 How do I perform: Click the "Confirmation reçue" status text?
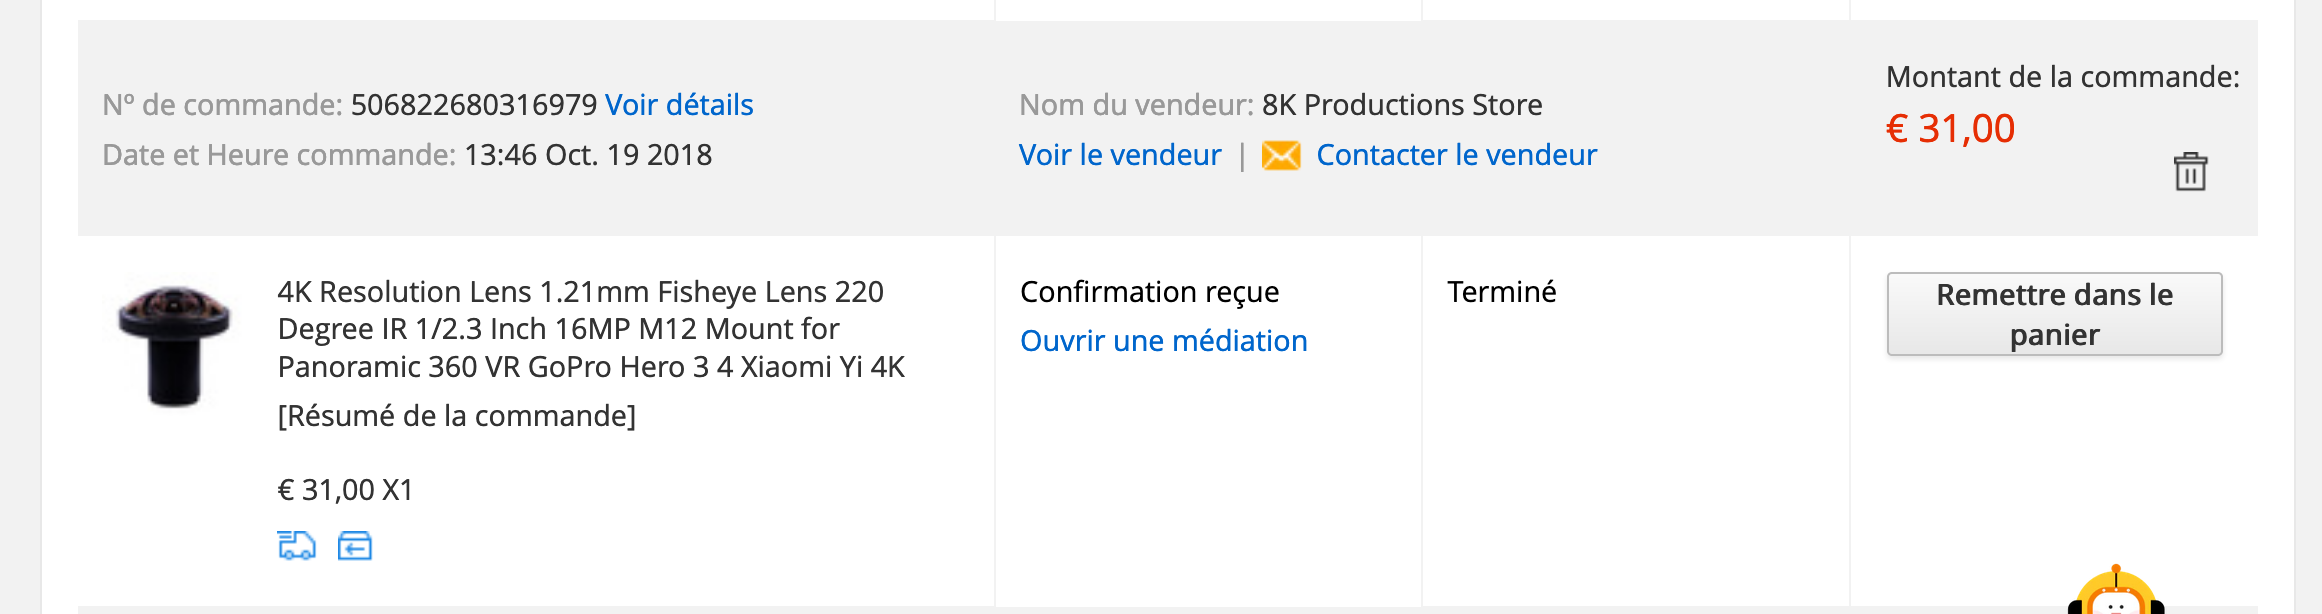click(1149, 292)
